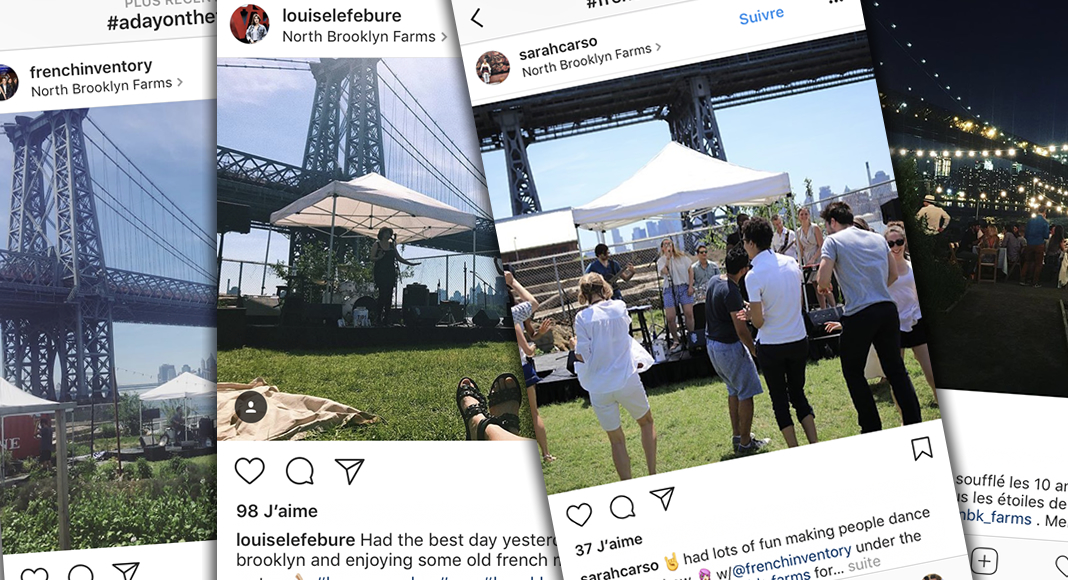Open comments on louiselefebure's post
The width and height of the screenshot is (1068, 580).
(x=300, y=470)
